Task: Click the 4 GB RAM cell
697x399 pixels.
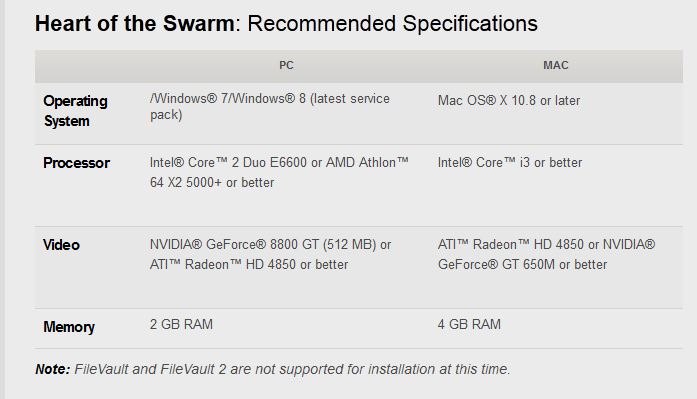Action: pos(469,324)
